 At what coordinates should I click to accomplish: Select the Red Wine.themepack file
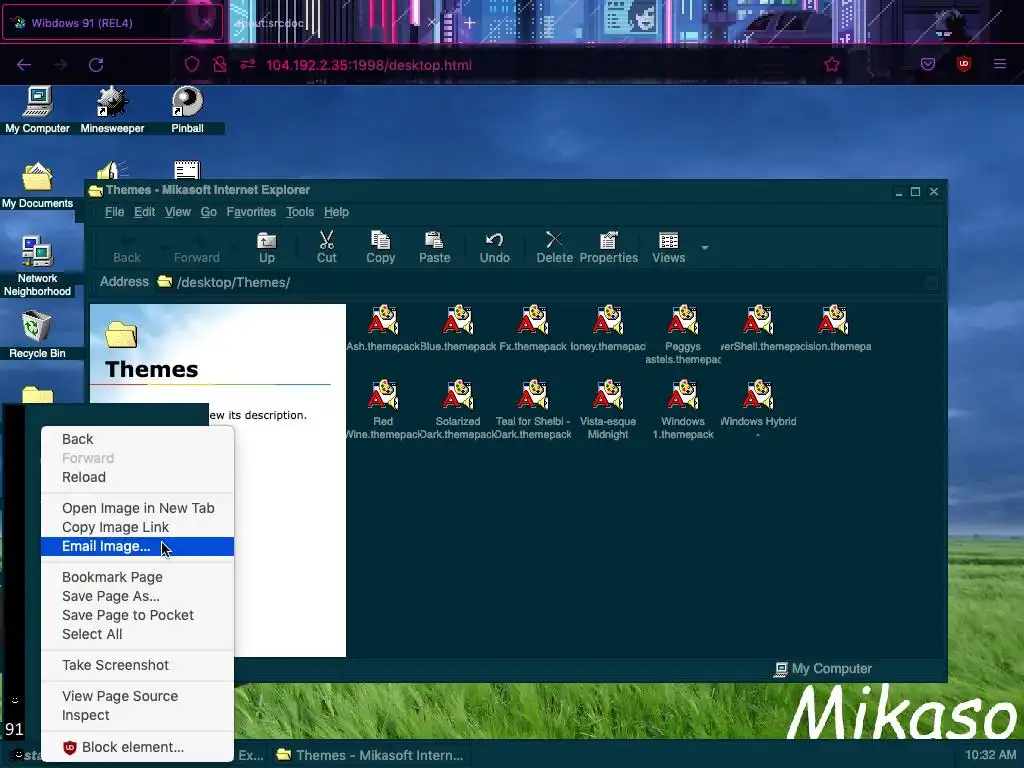(383, 410)
